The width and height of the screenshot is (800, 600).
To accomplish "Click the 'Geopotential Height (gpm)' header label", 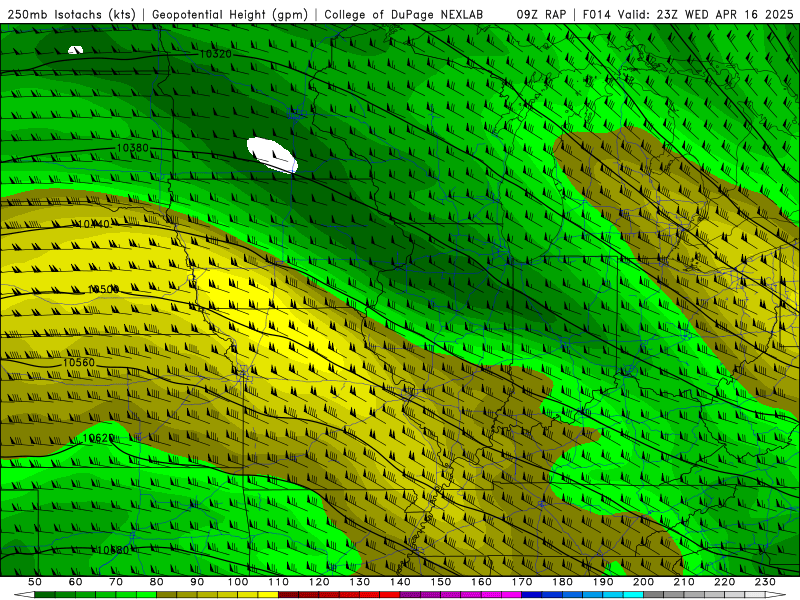I will click(230, 15).
